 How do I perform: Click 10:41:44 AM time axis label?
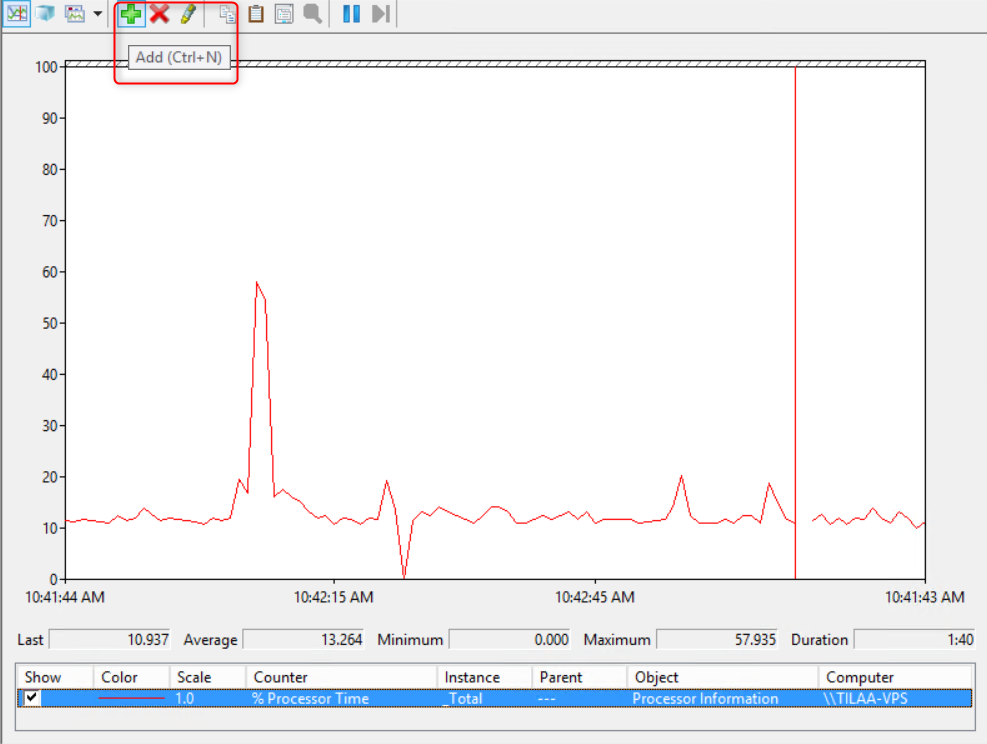tap(65, 597)
